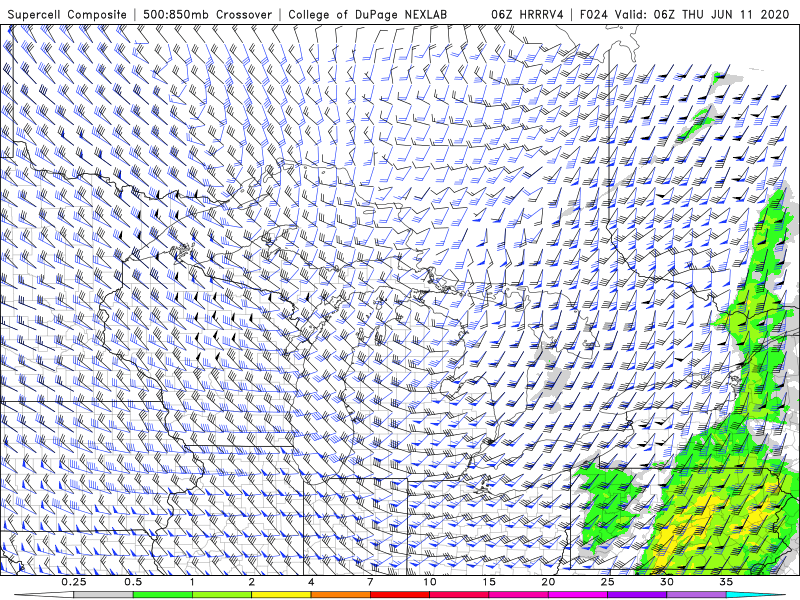Click the 'Supercell Composite' title text

pos(67,14)
